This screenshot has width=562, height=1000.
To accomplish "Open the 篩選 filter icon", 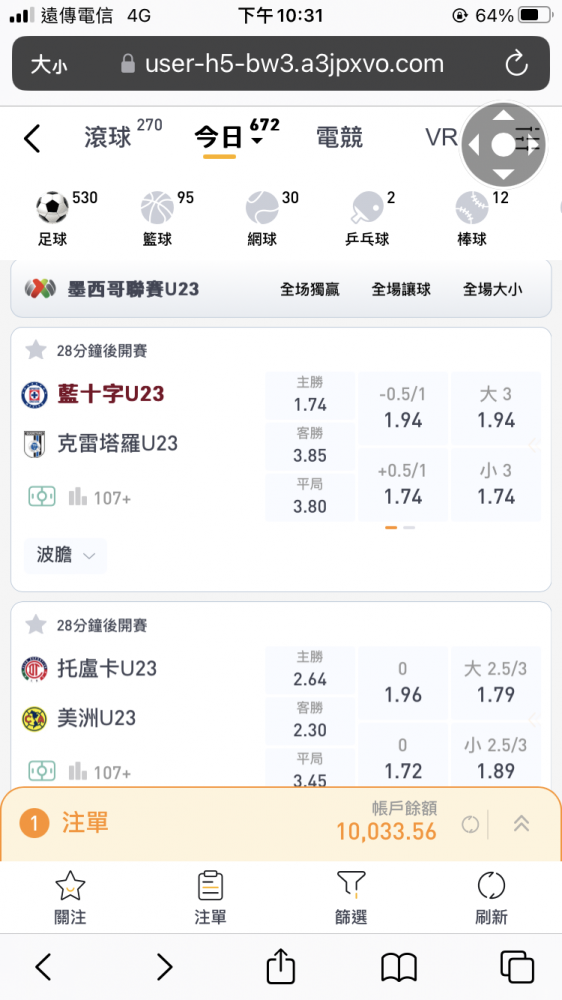I will 351,885.
